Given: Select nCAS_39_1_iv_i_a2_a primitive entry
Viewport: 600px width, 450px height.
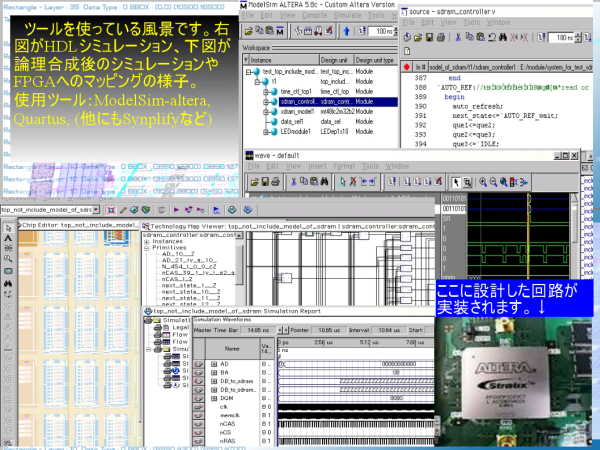Looking at the screenshot, I should tap(198, 273).
